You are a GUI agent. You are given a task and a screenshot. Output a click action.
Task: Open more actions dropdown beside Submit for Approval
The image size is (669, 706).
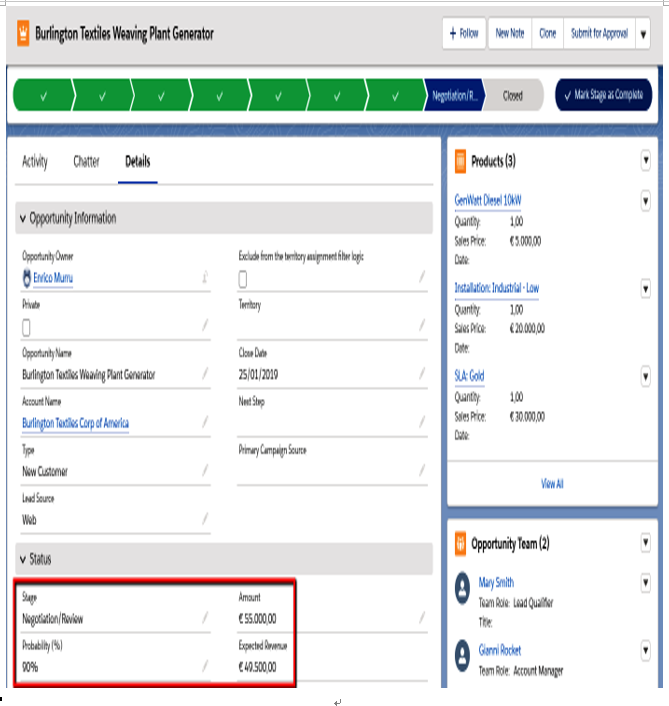click(x=643, y=34)
